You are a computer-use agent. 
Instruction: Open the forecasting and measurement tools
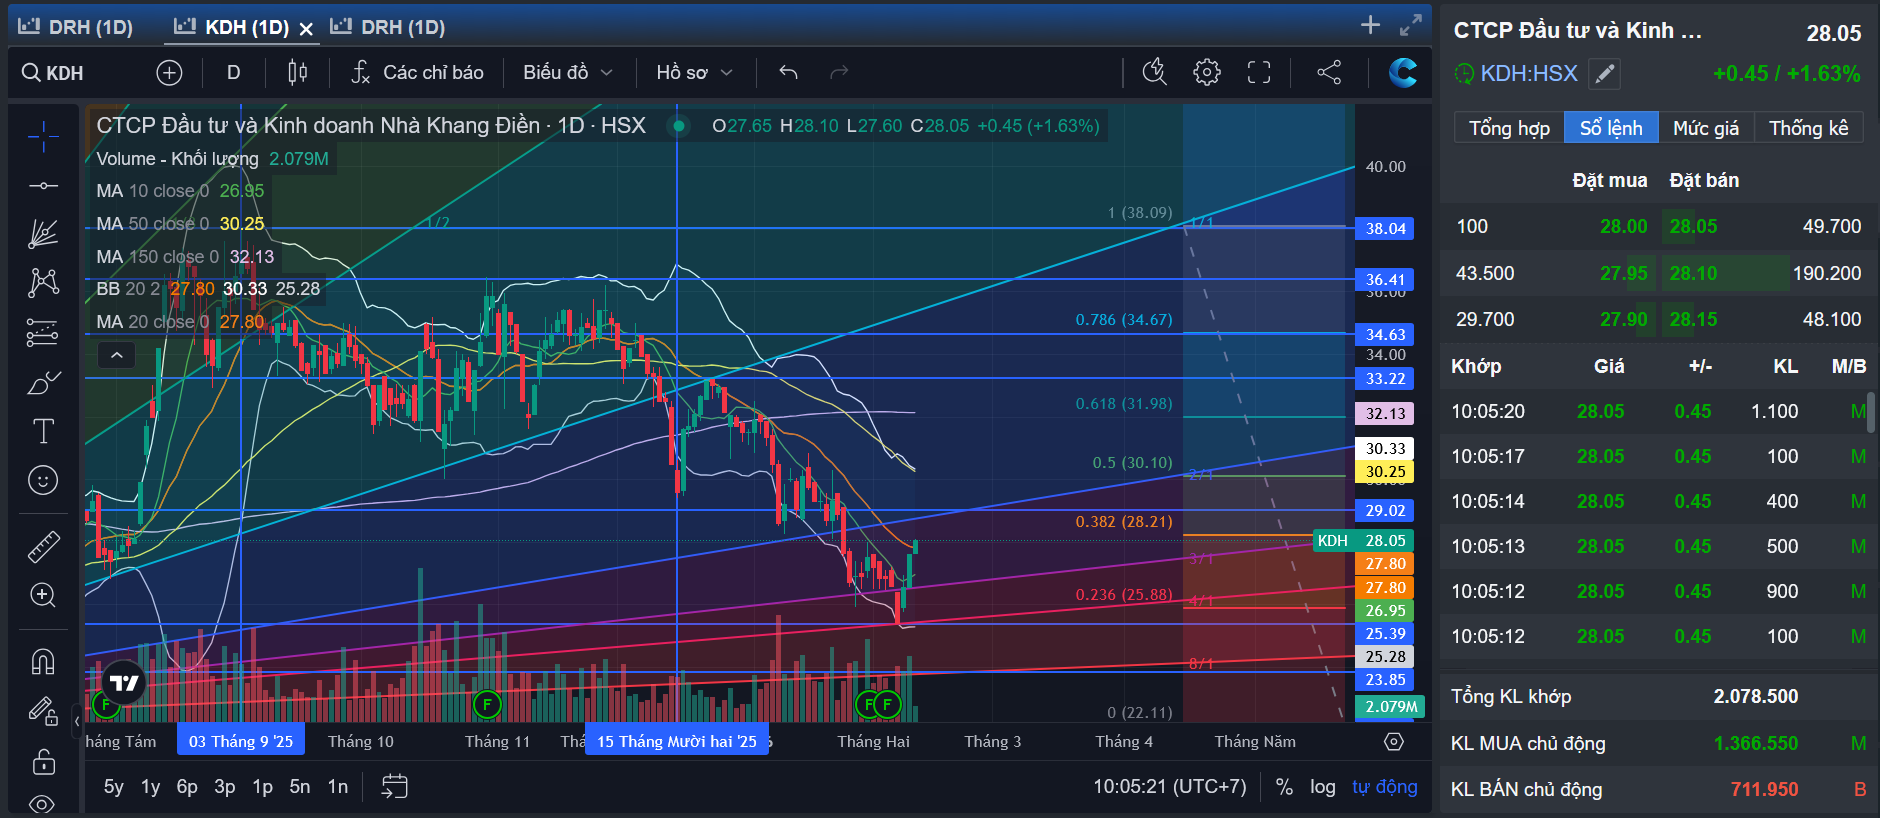tap(43, 332)
